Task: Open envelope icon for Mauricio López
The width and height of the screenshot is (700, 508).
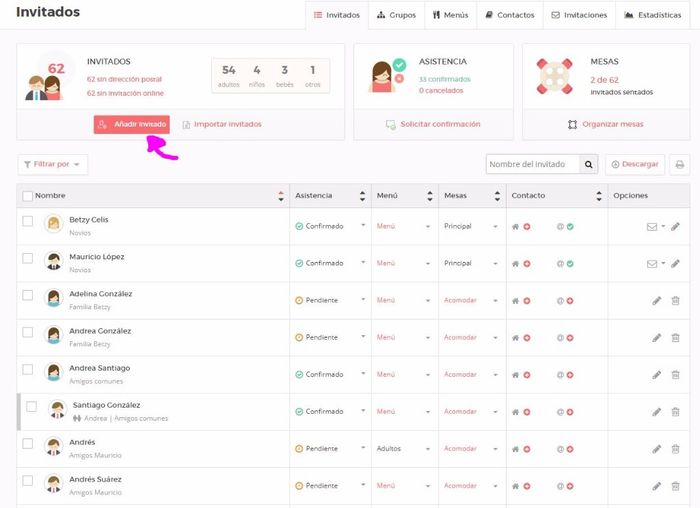Action: (652, 264)
